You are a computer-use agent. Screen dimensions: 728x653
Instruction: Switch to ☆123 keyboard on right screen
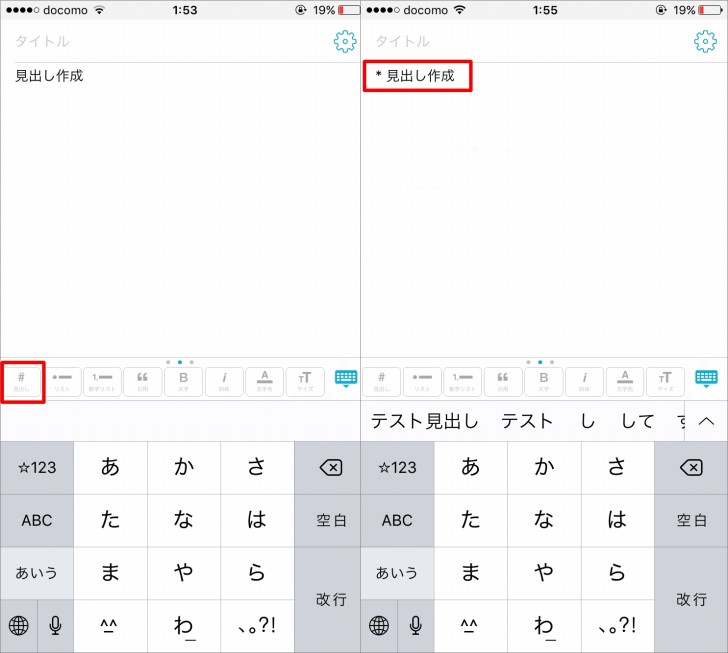pos(397,467)
